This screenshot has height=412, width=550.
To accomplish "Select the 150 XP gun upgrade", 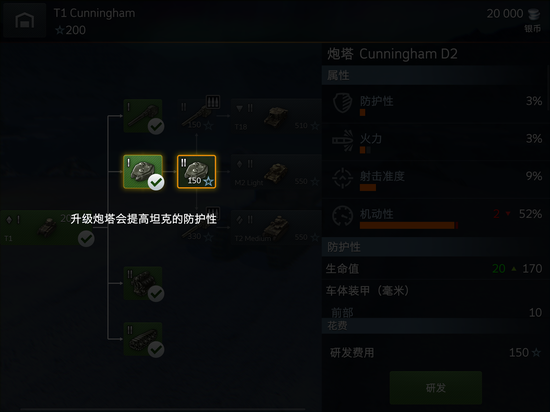I will [196, 116].
